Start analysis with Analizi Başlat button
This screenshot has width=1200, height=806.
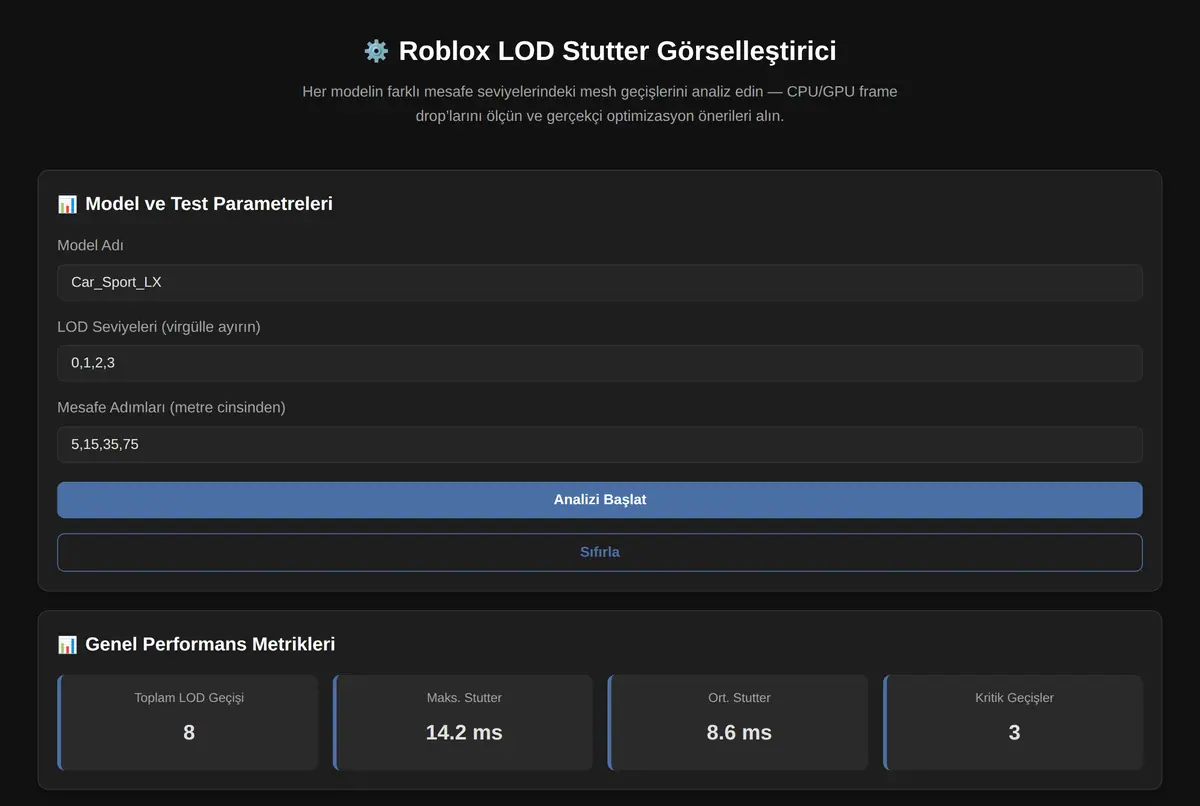(600, 500)
